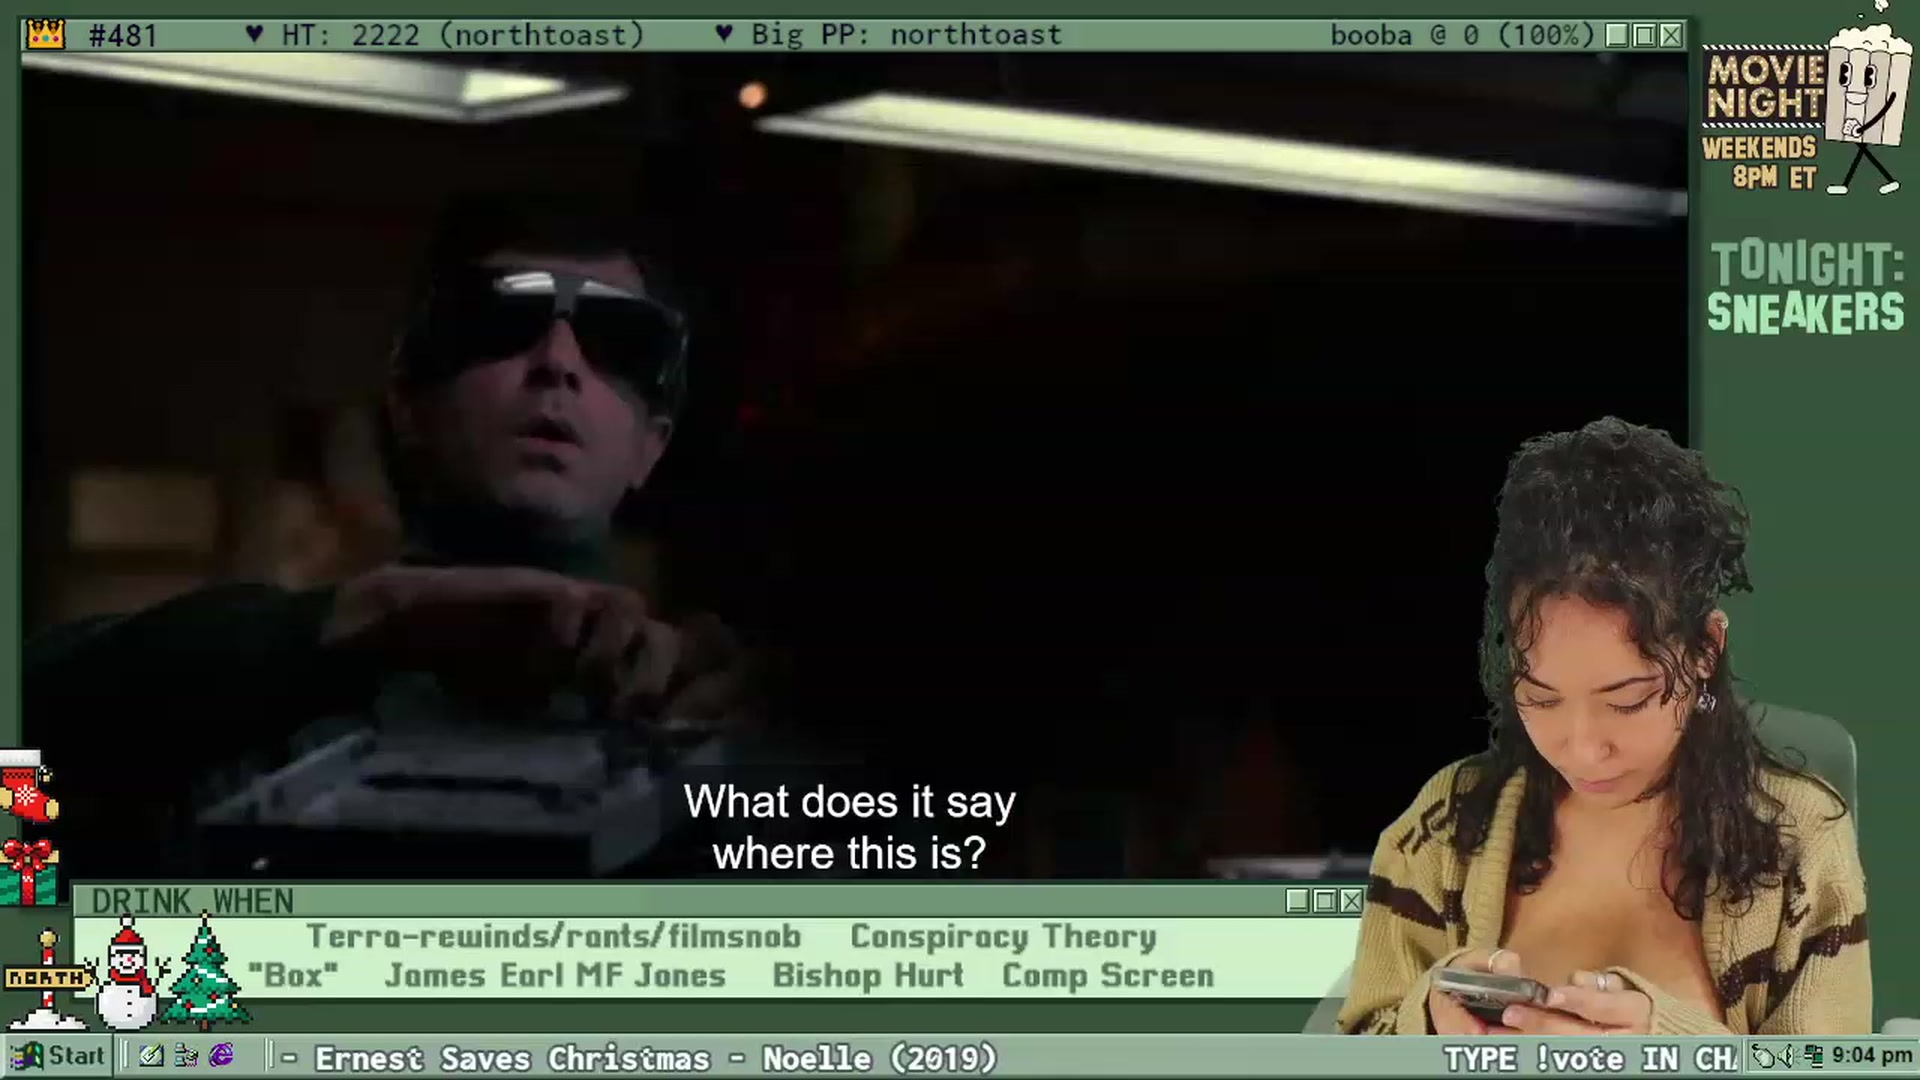Minimize the DRINK WHEN window
Viewport: 1920px width, 1080px height.
tap(1297, 901)
